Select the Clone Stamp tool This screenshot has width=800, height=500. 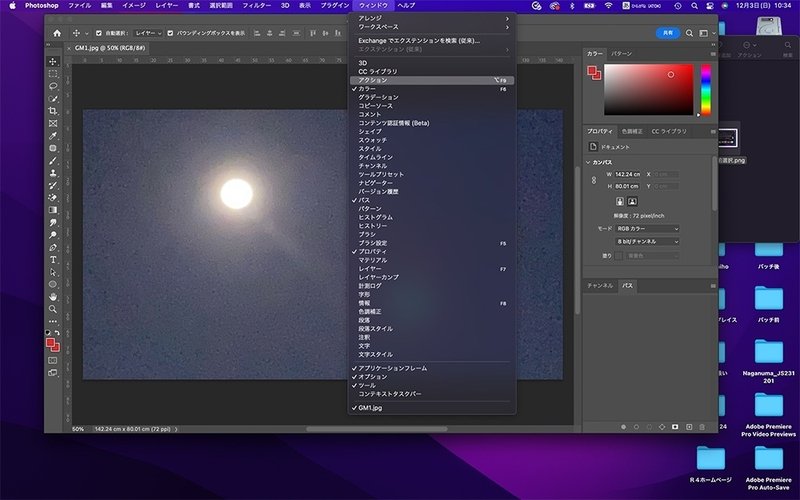(53, 173)
